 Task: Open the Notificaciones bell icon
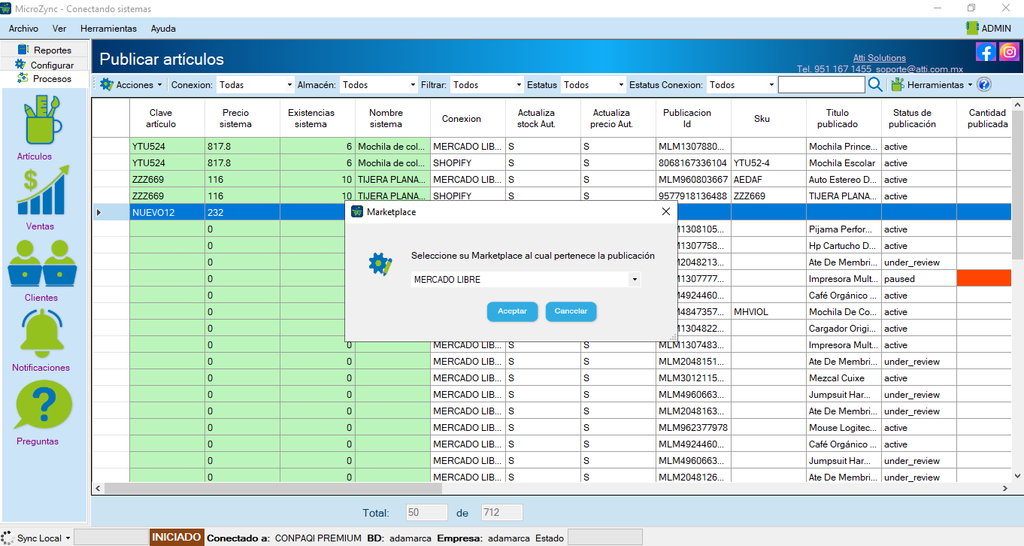42,334
